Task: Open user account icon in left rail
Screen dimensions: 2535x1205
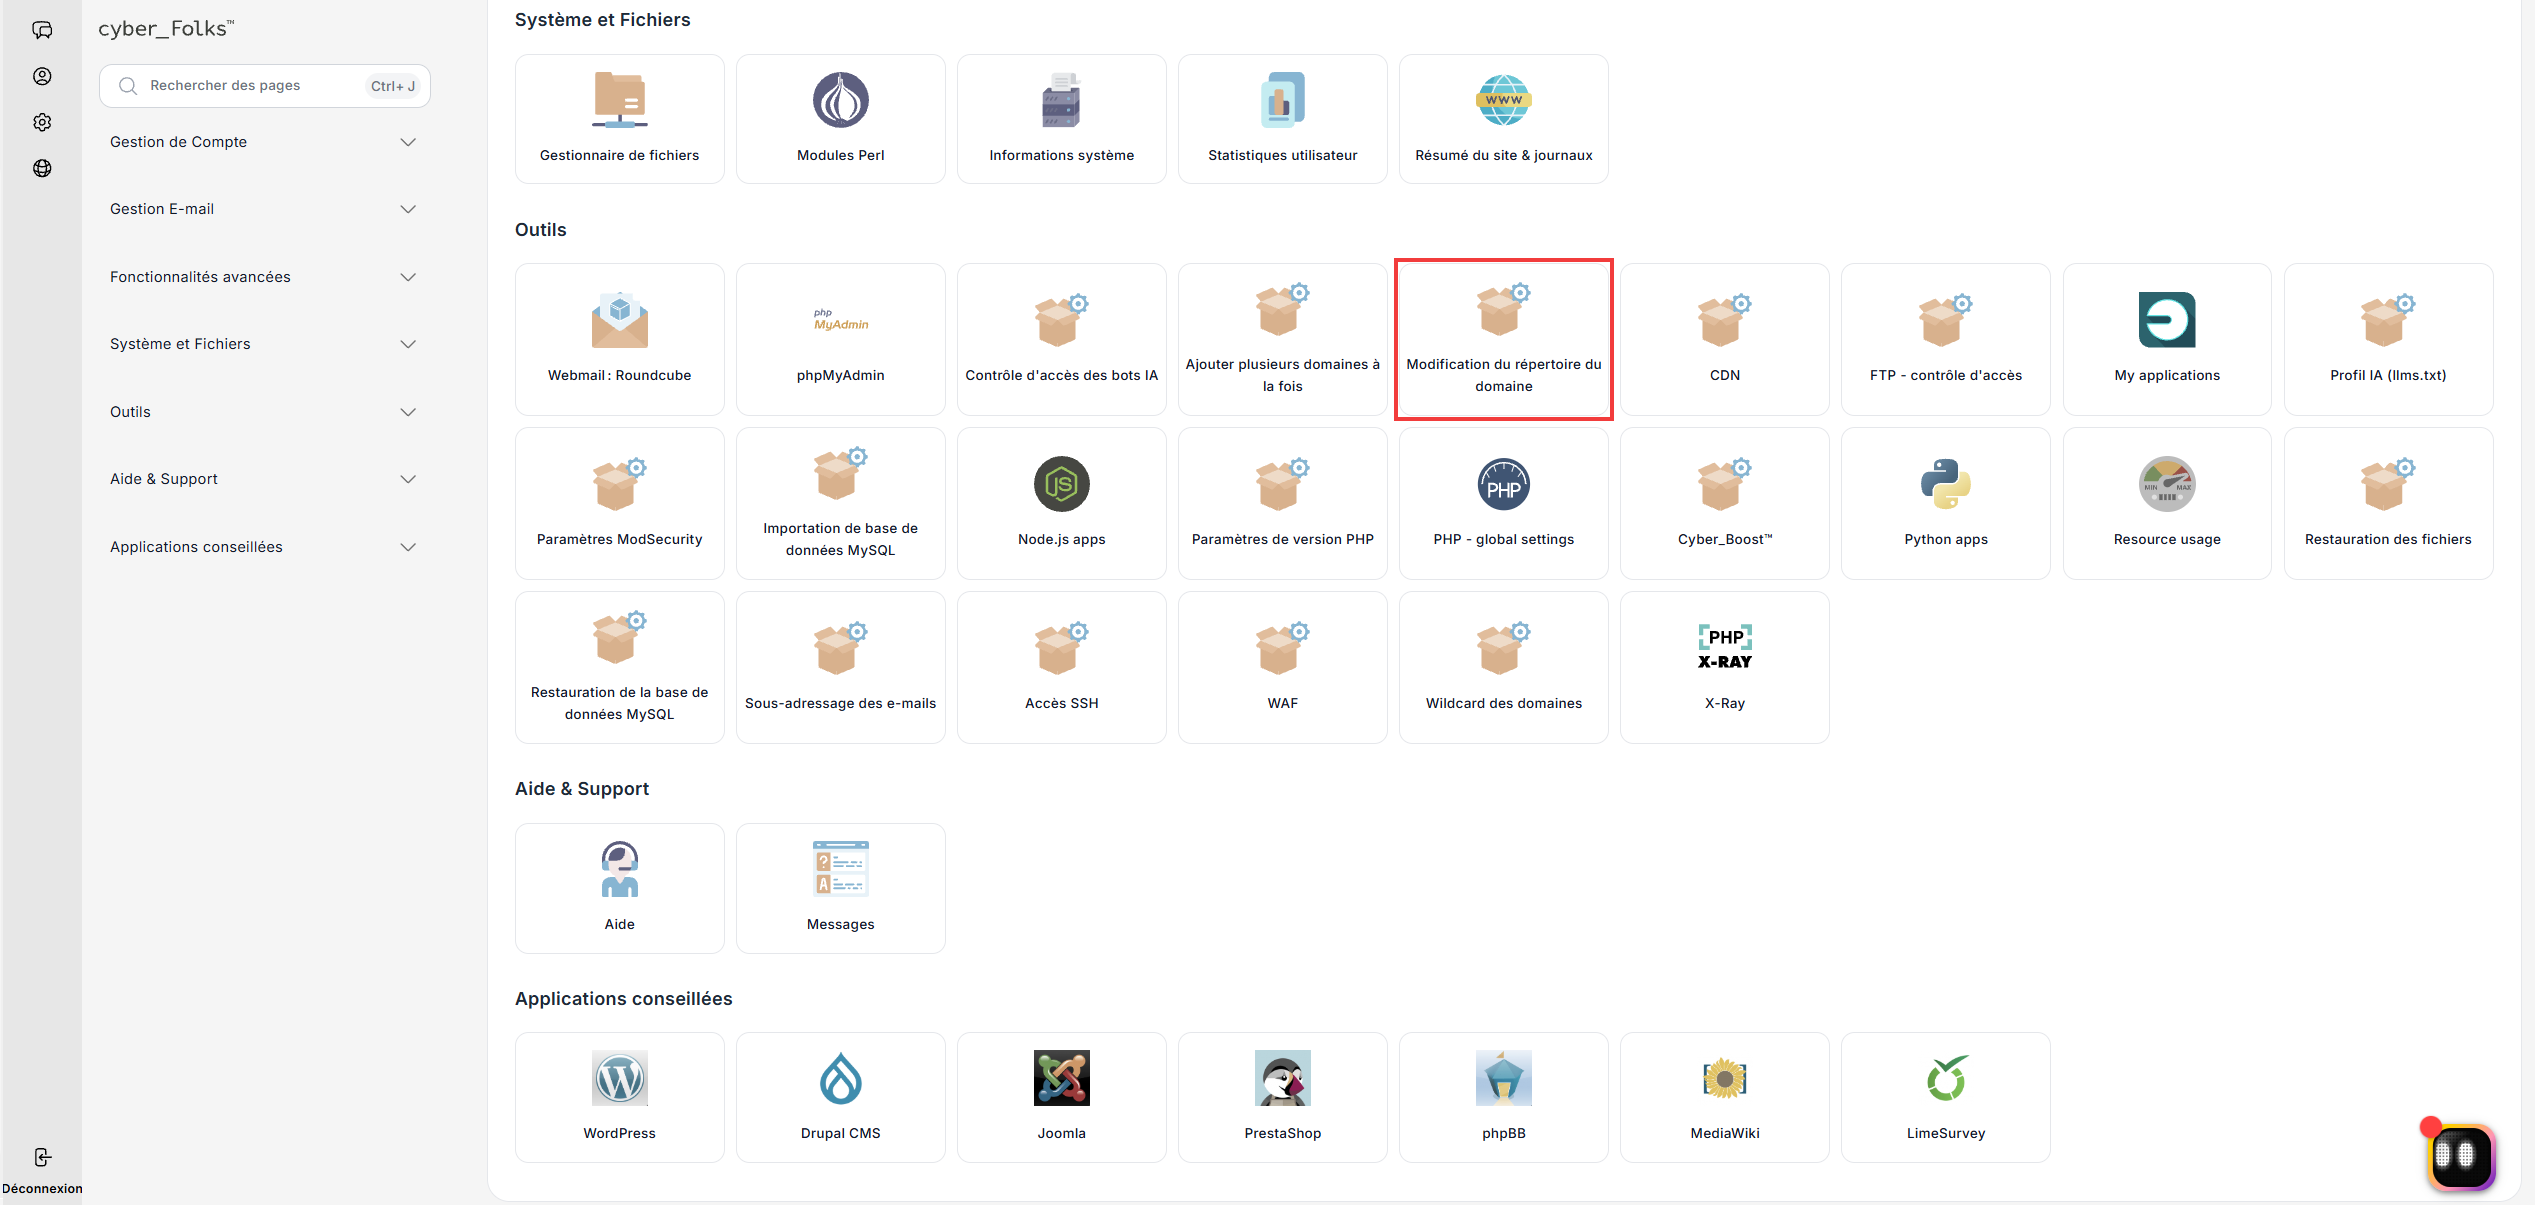Action: [x=42, y=76]
